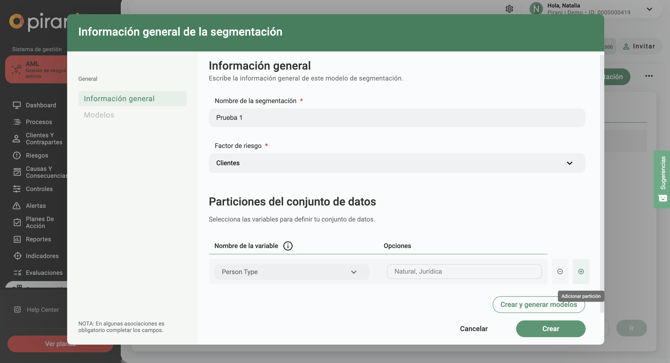Select Información general in dialog sidebar
The width and height of the screenshot is (670, 363).
pos(132,99)
